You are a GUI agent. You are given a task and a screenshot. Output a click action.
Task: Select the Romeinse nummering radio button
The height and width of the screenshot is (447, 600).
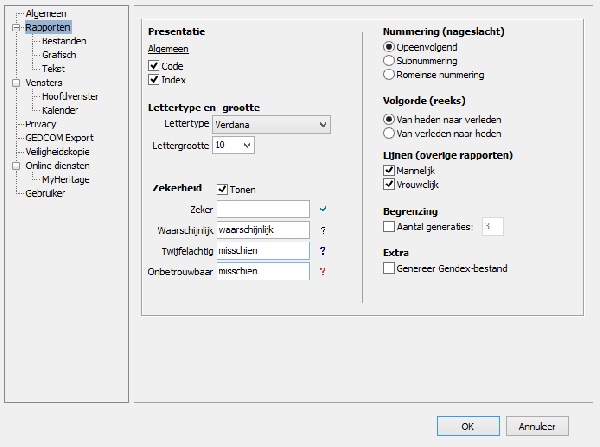[389, 74]
